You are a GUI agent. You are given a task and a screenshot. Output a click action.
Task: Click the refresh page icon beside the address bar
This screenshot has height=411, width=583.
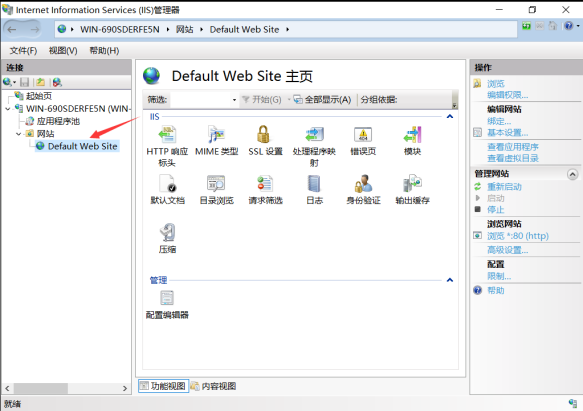coord(526,26)
